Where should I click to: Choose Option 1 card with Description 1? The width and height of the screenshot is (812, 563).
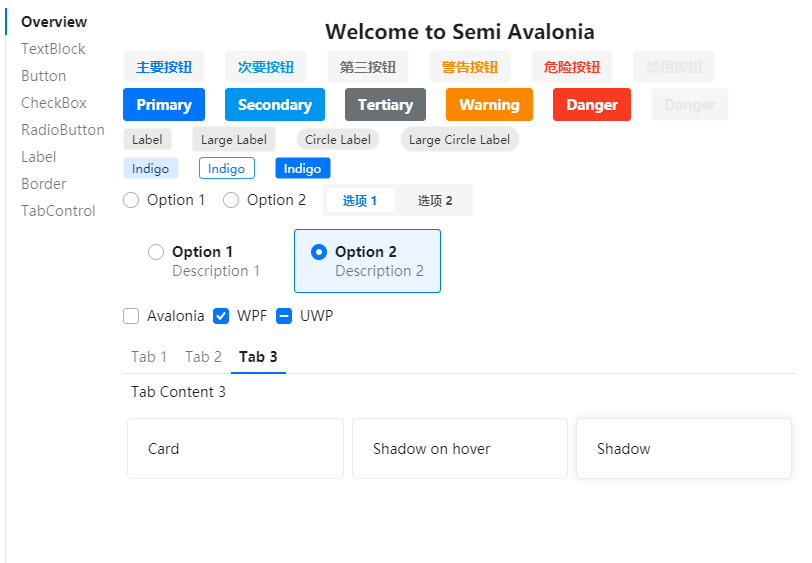[204, 261]
